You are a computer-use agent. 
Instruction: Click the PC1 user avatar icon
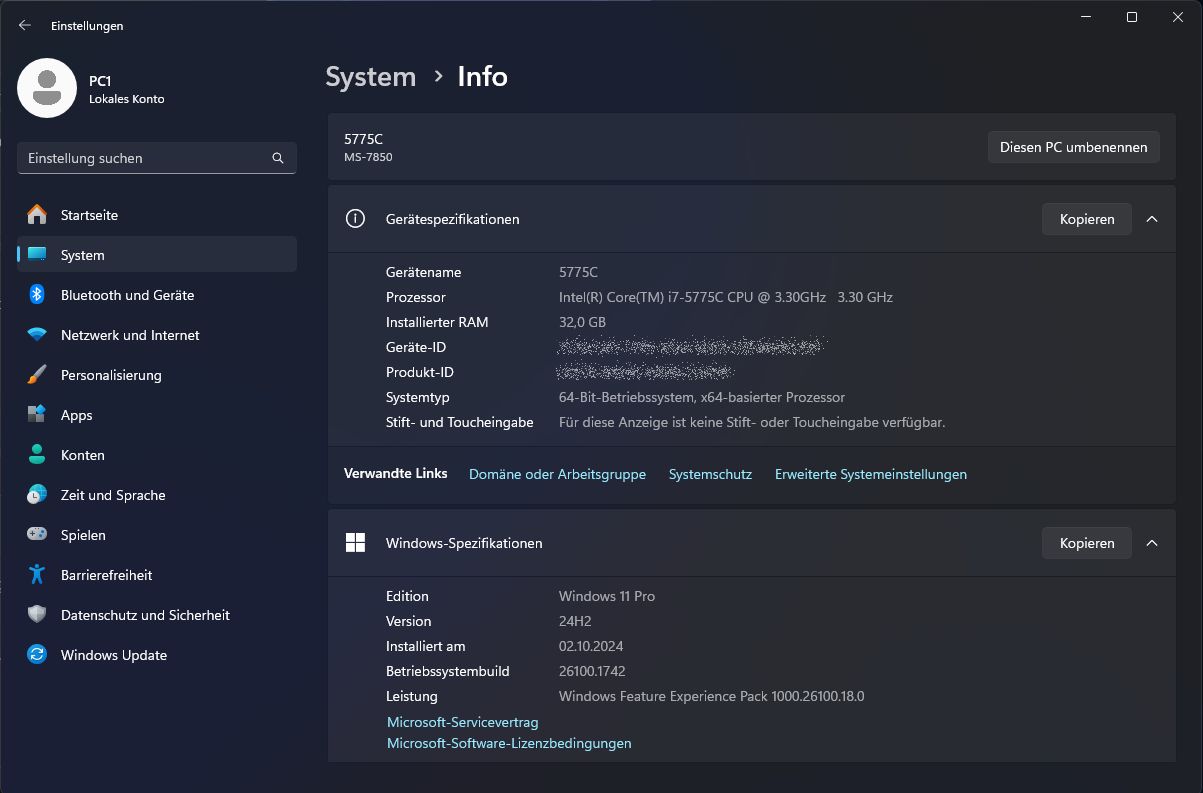tap(47, 88)
